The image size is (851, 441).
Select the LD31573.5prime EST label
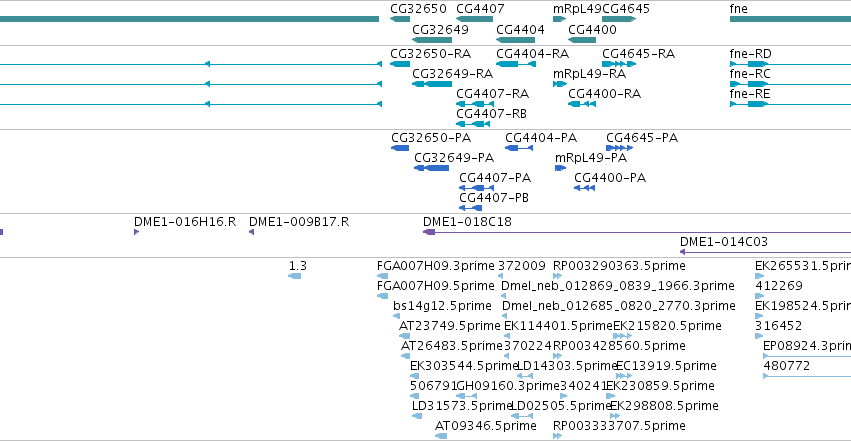coord(462,407)
